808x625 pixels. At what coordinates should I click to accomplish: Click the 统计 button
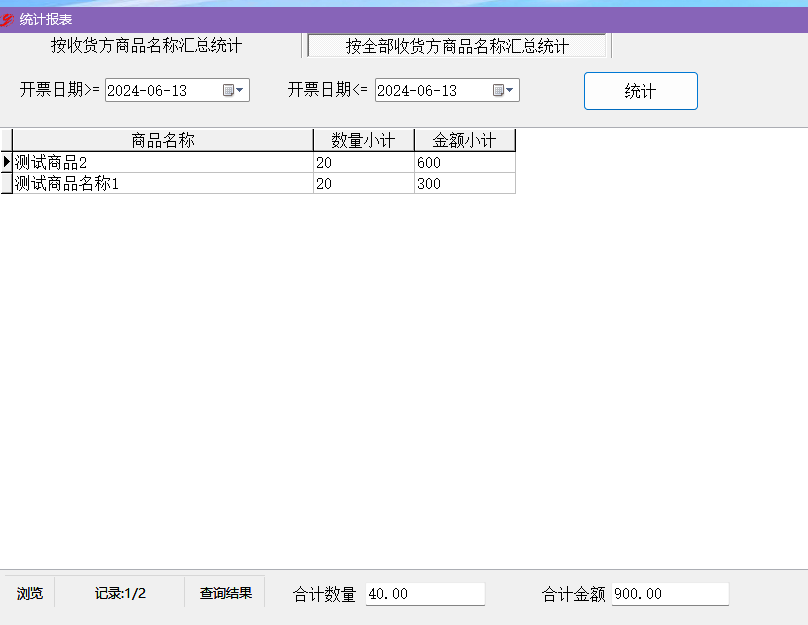point(641,91)
